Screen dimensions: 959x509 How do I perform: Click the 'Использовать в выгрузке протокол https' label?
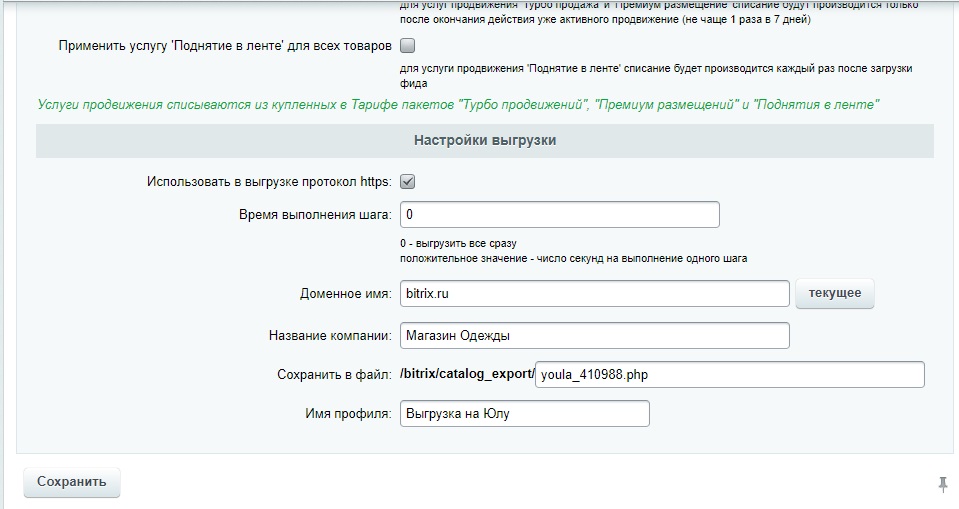[268, 182]
